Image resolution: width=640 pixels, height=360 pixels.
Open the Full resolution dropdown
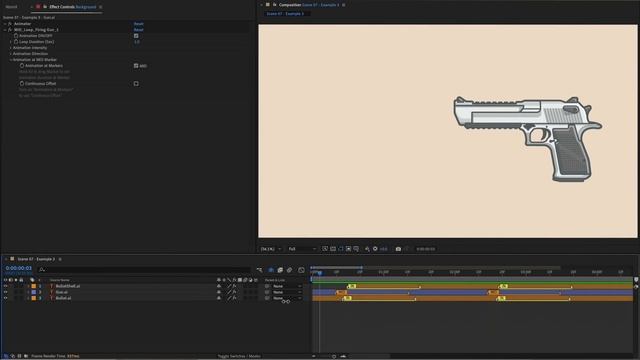pos(302,249)
